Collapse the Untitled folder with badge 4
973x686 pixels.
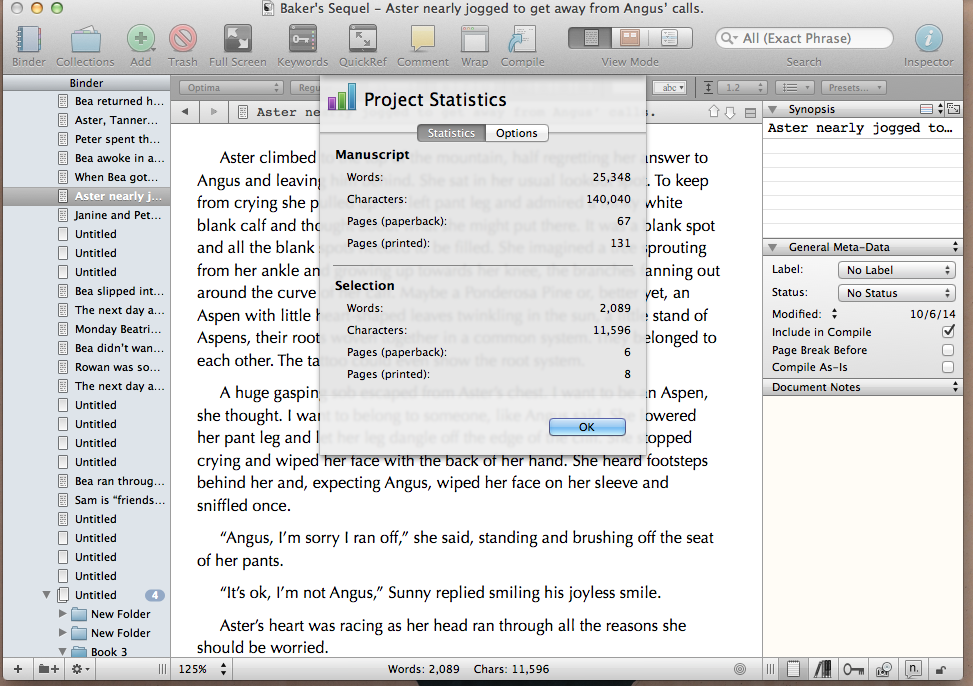tap(47, 595)
